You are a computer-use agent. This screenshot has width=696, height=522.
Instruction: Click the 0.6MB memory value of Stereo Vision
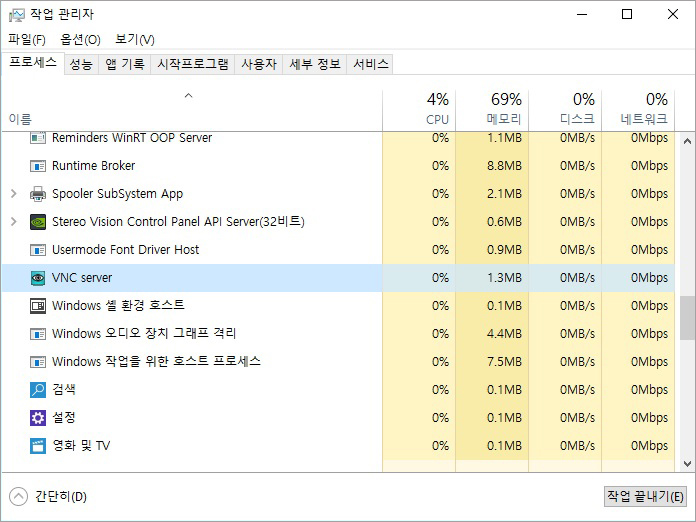coord(504,222)
